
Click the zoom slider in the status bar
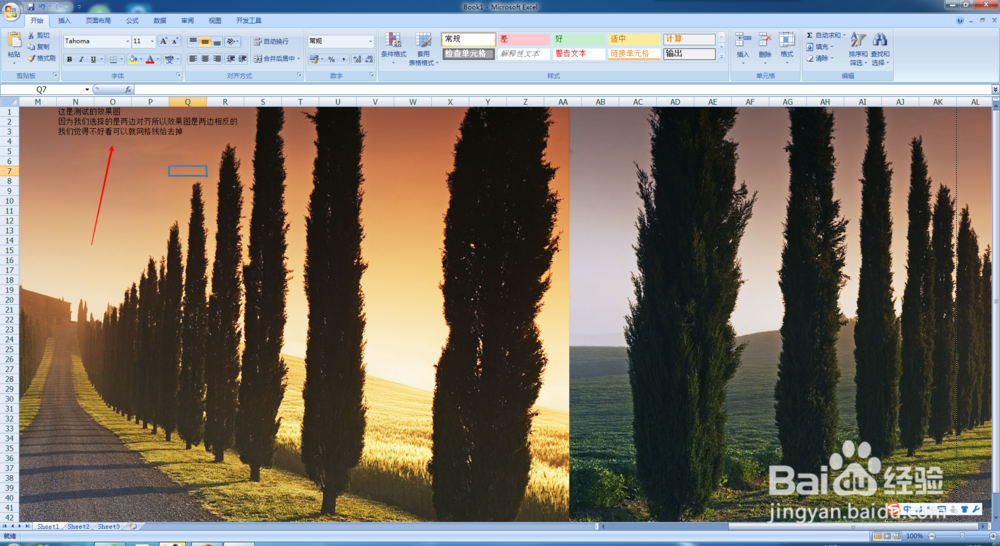pyautogui.click(x=962, y=536)
